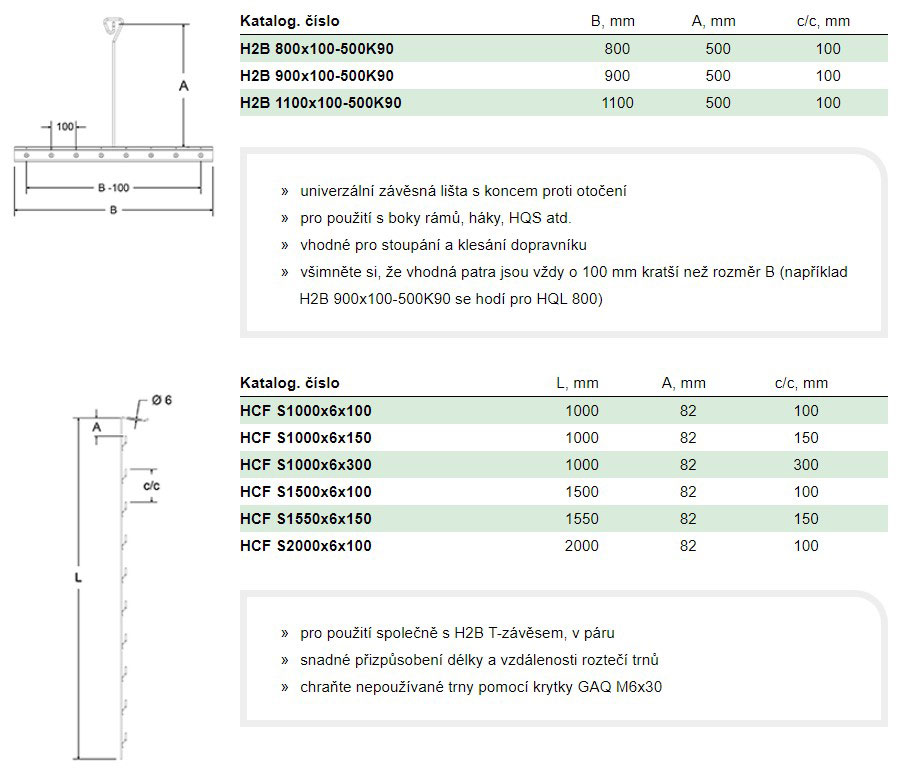Viewport: 904px width, 772px height.
Task: Click the 'Ø 6' label in hook diagram
Action: (x=162, y=400)
